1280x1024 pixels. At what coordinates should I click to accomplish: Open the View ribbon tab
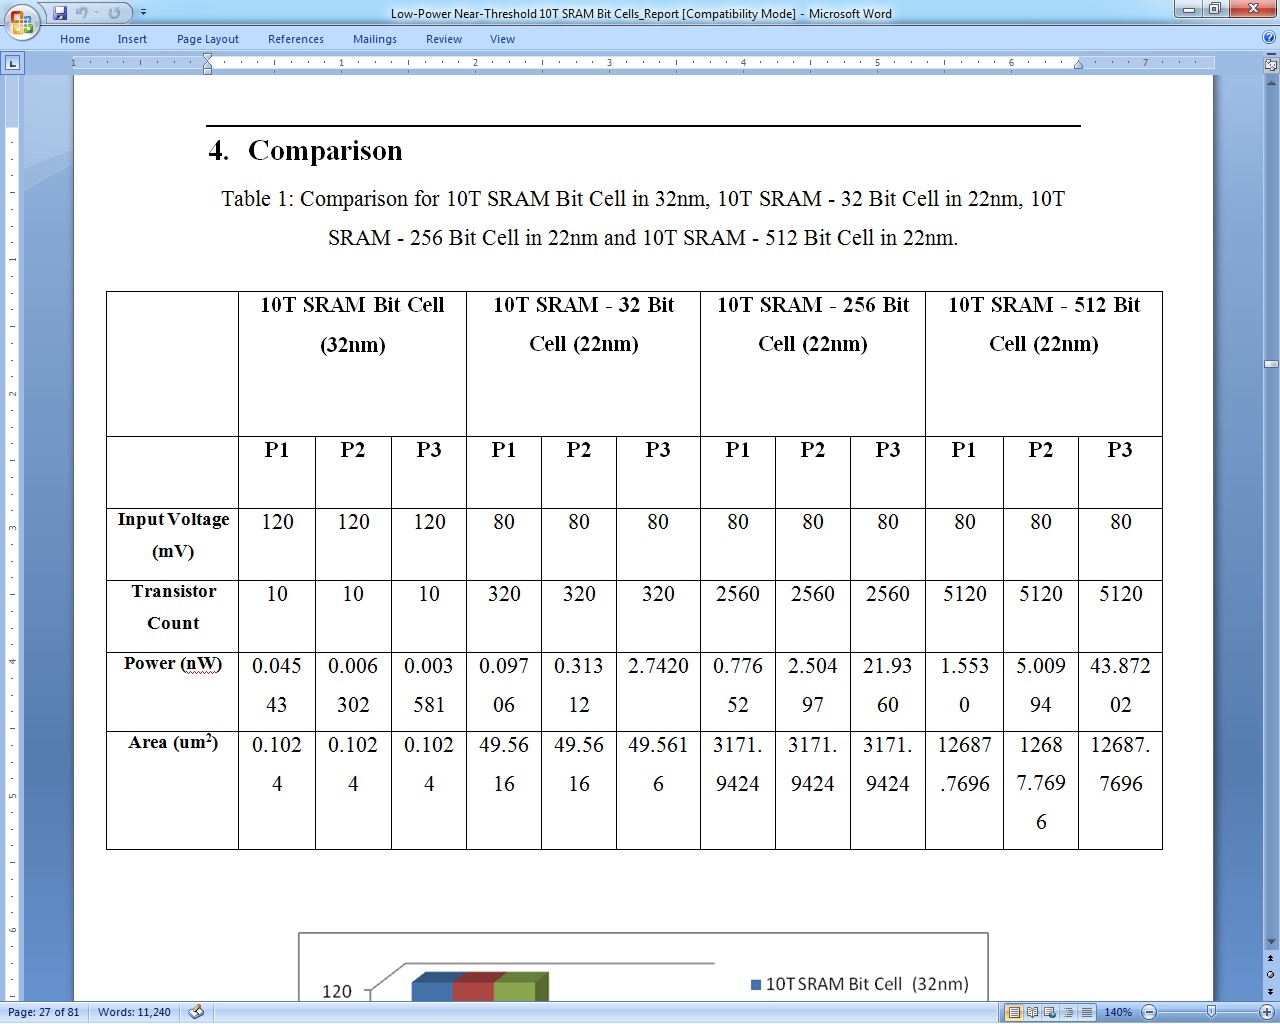(503, 39)
